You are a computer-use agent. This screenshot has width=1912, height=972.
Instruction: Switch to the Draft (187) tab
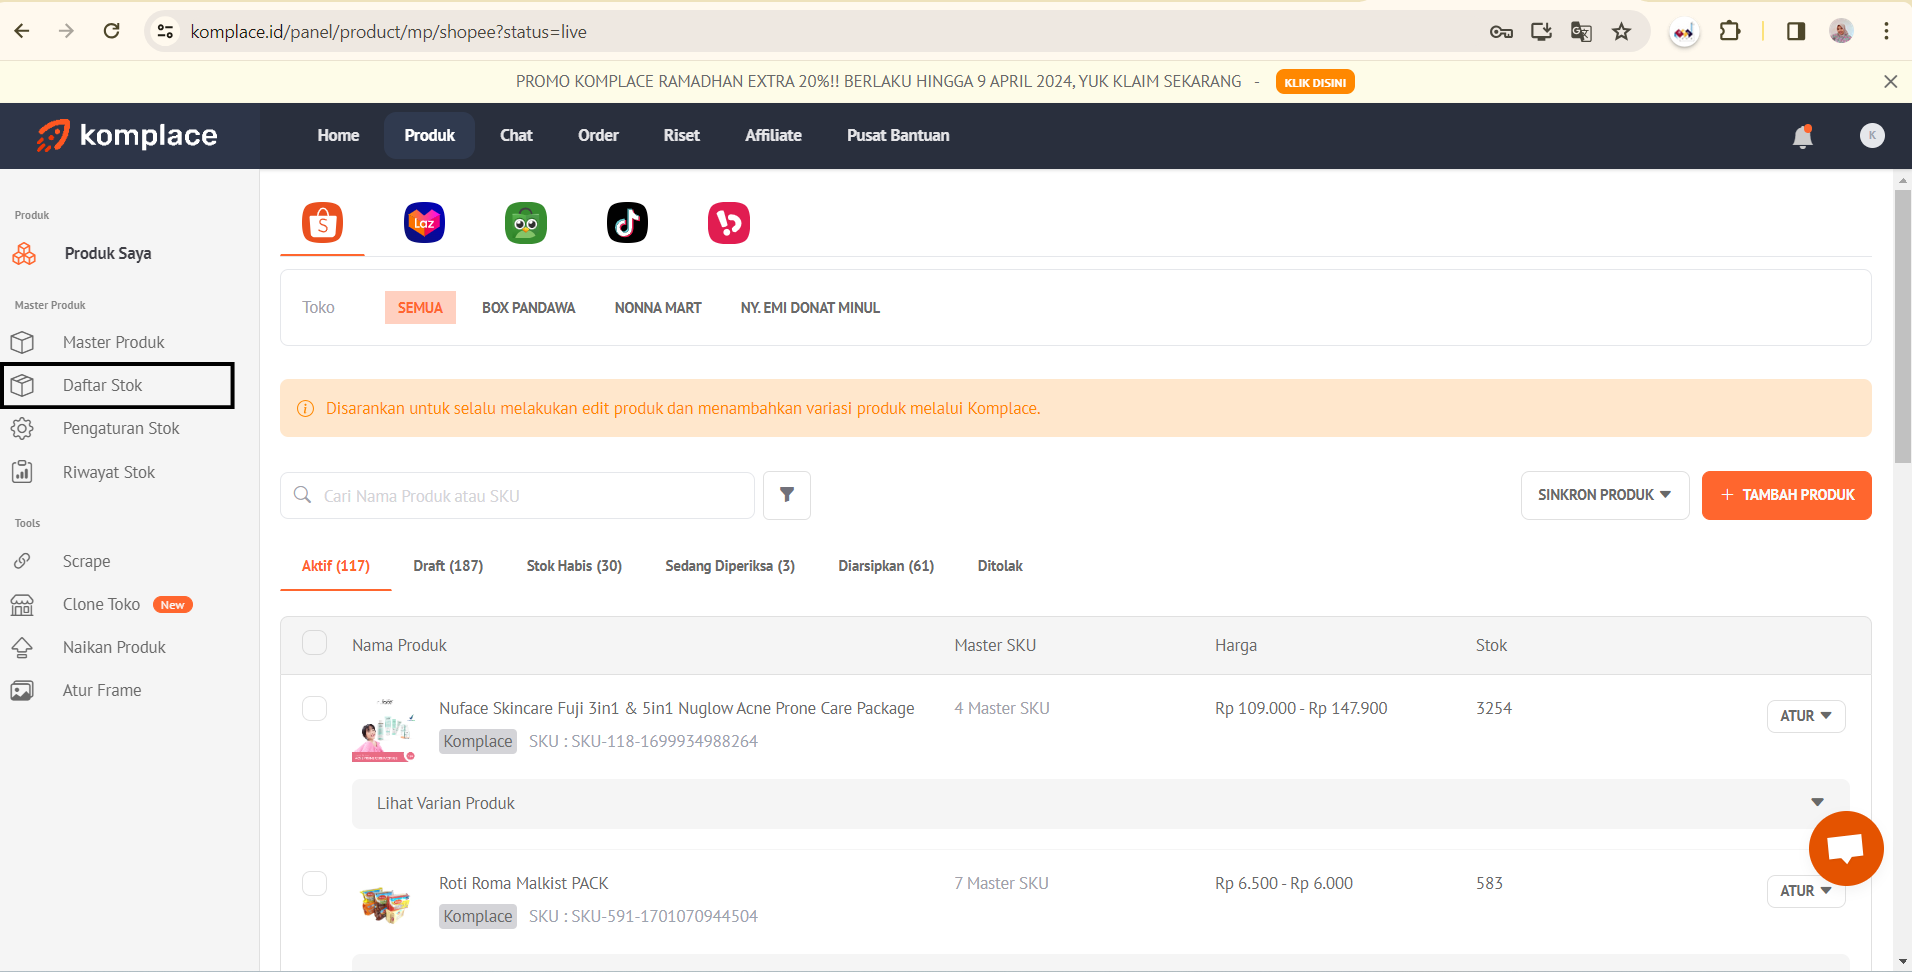click(448, 566)
